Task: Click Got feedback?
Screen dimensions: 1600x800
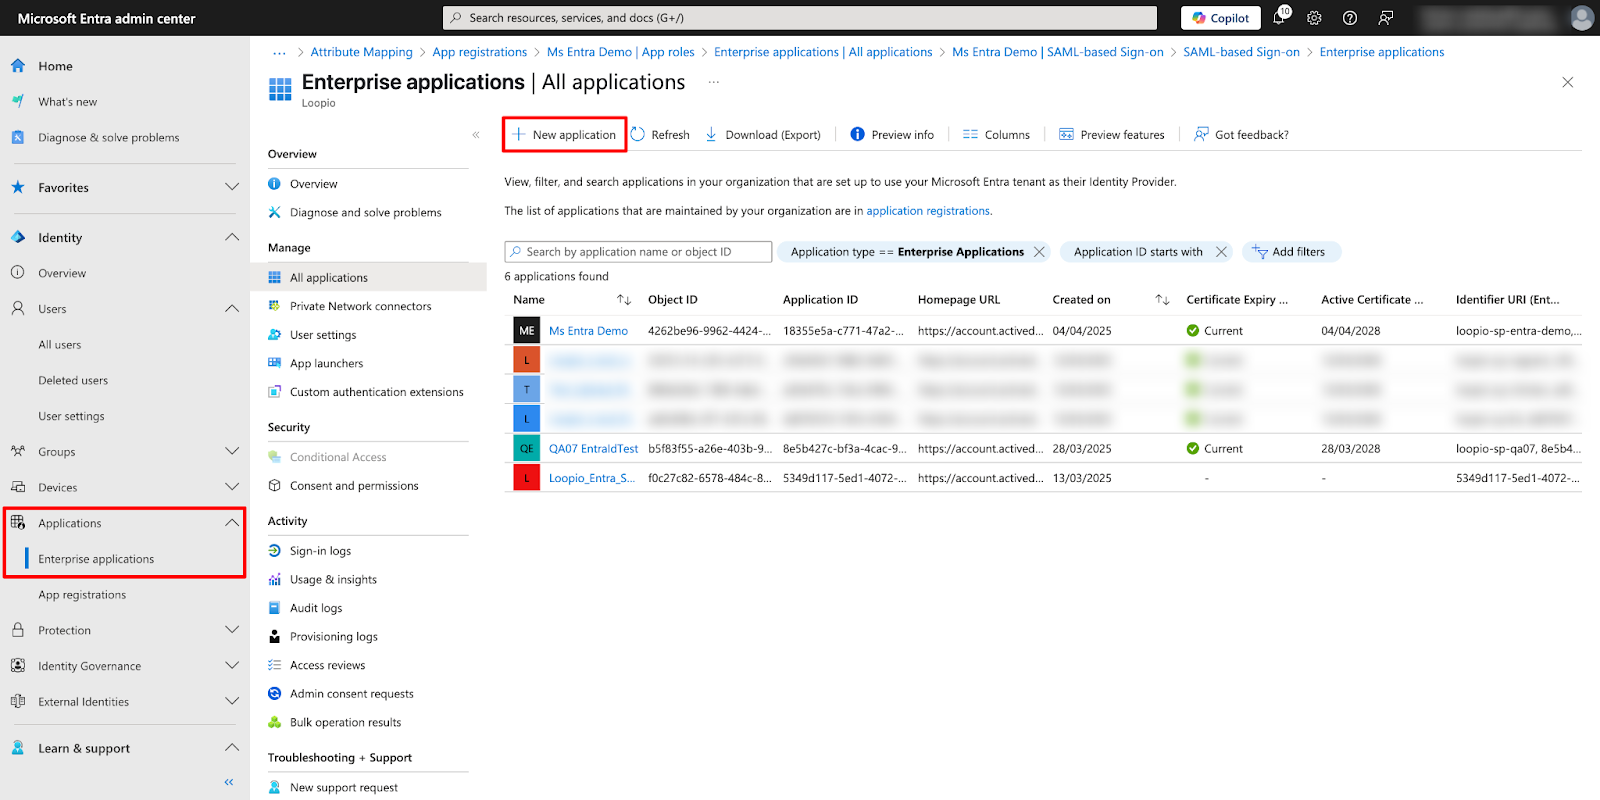Action: [x=1241, y=135]
